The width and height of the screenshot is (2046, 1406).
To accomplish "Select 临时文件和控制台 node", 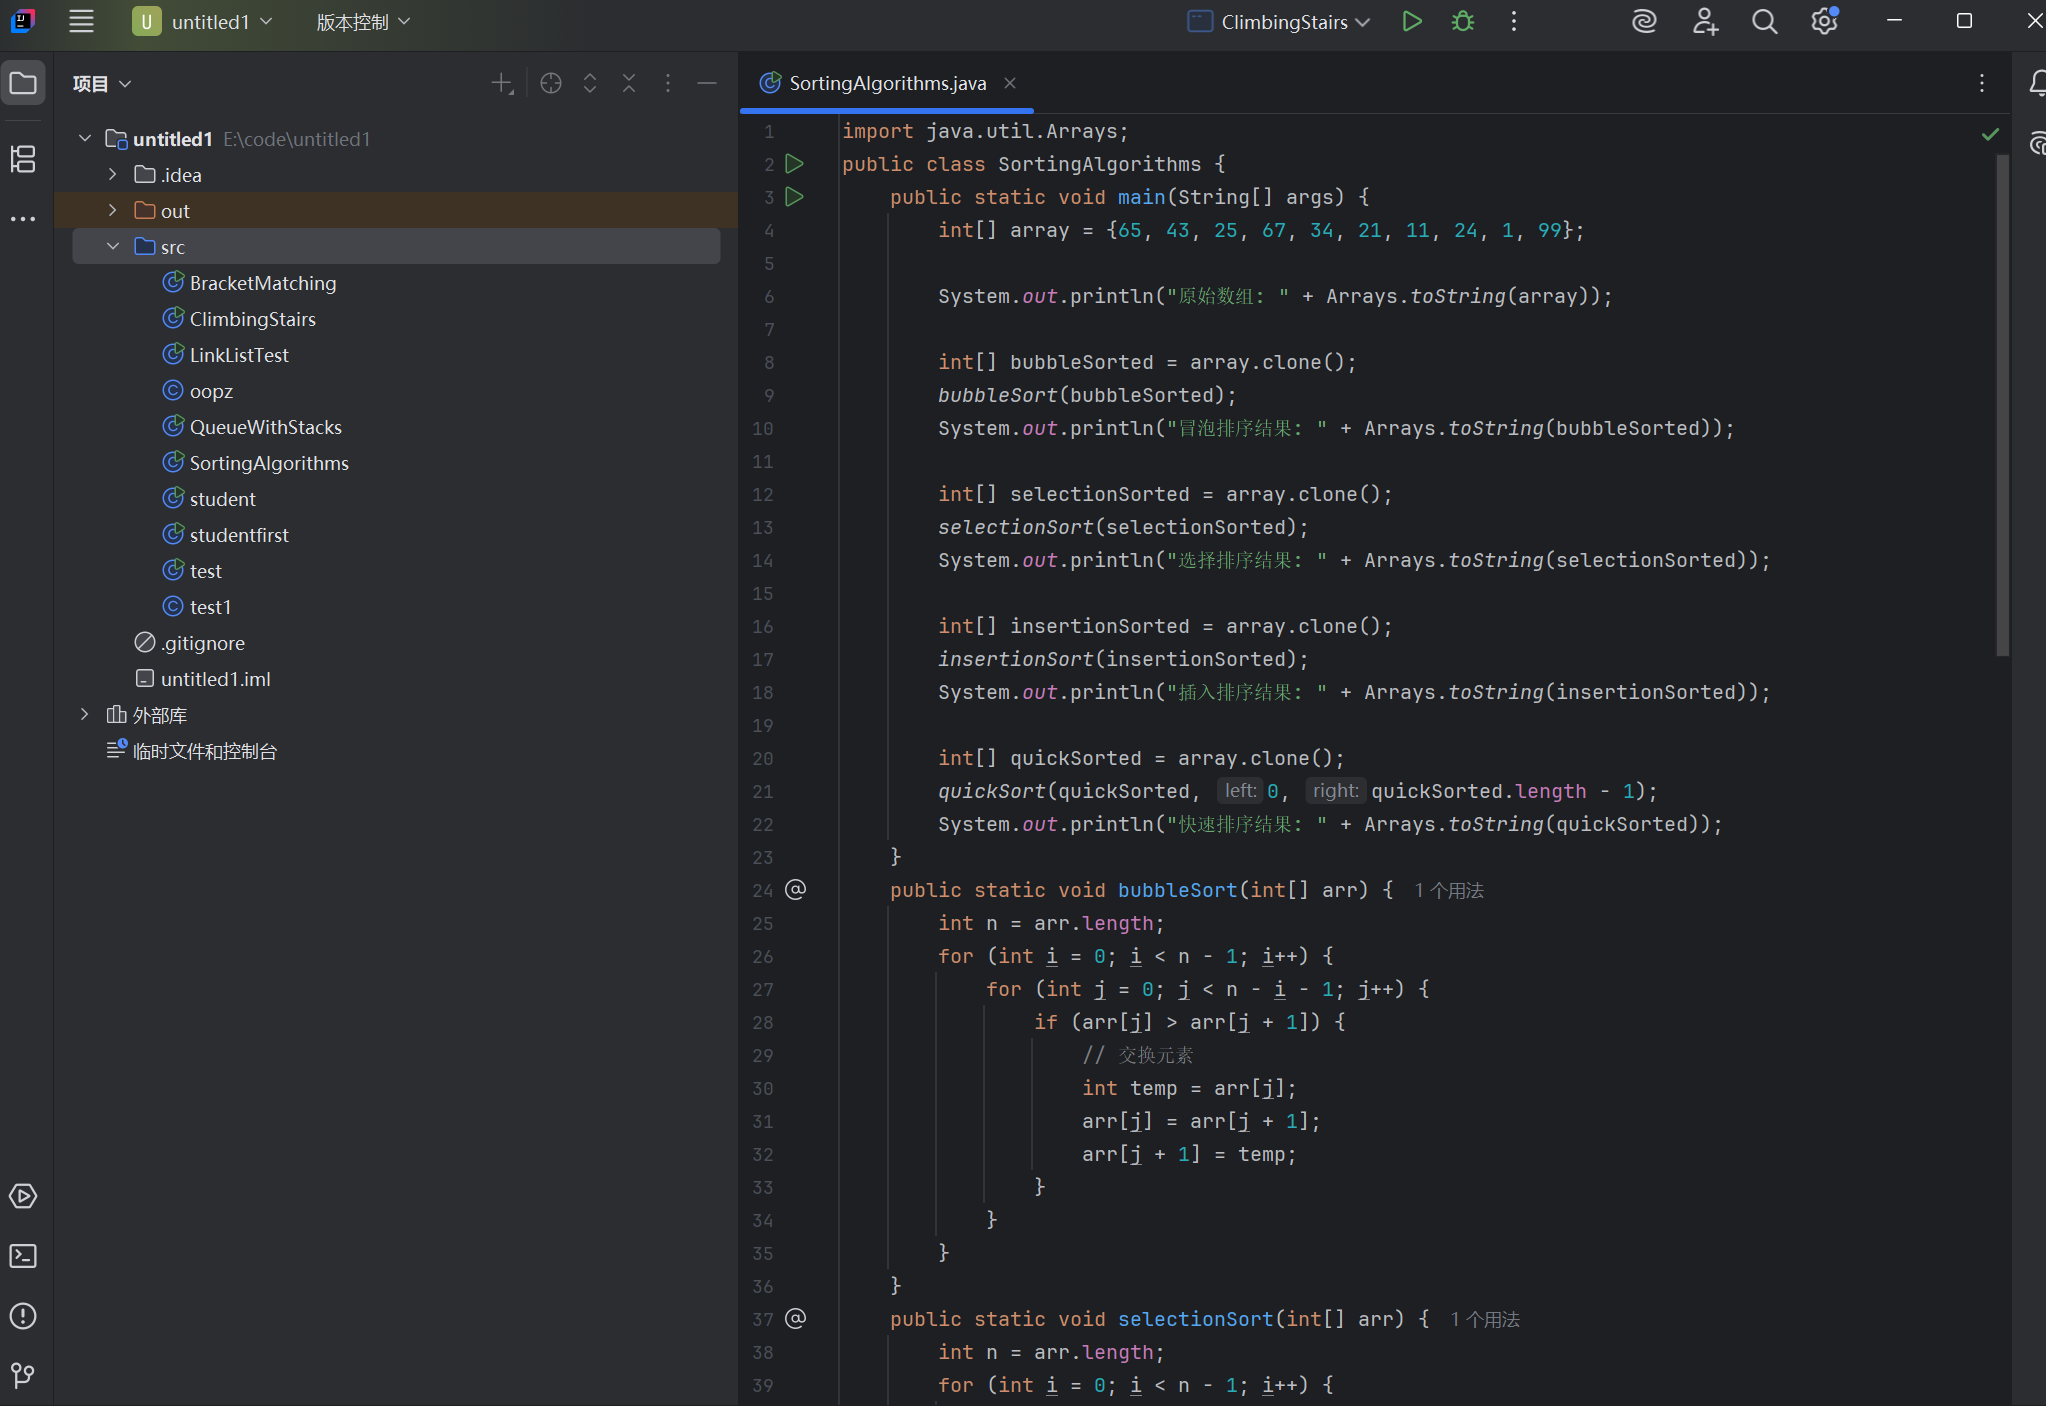I will (x=205, y=751).
